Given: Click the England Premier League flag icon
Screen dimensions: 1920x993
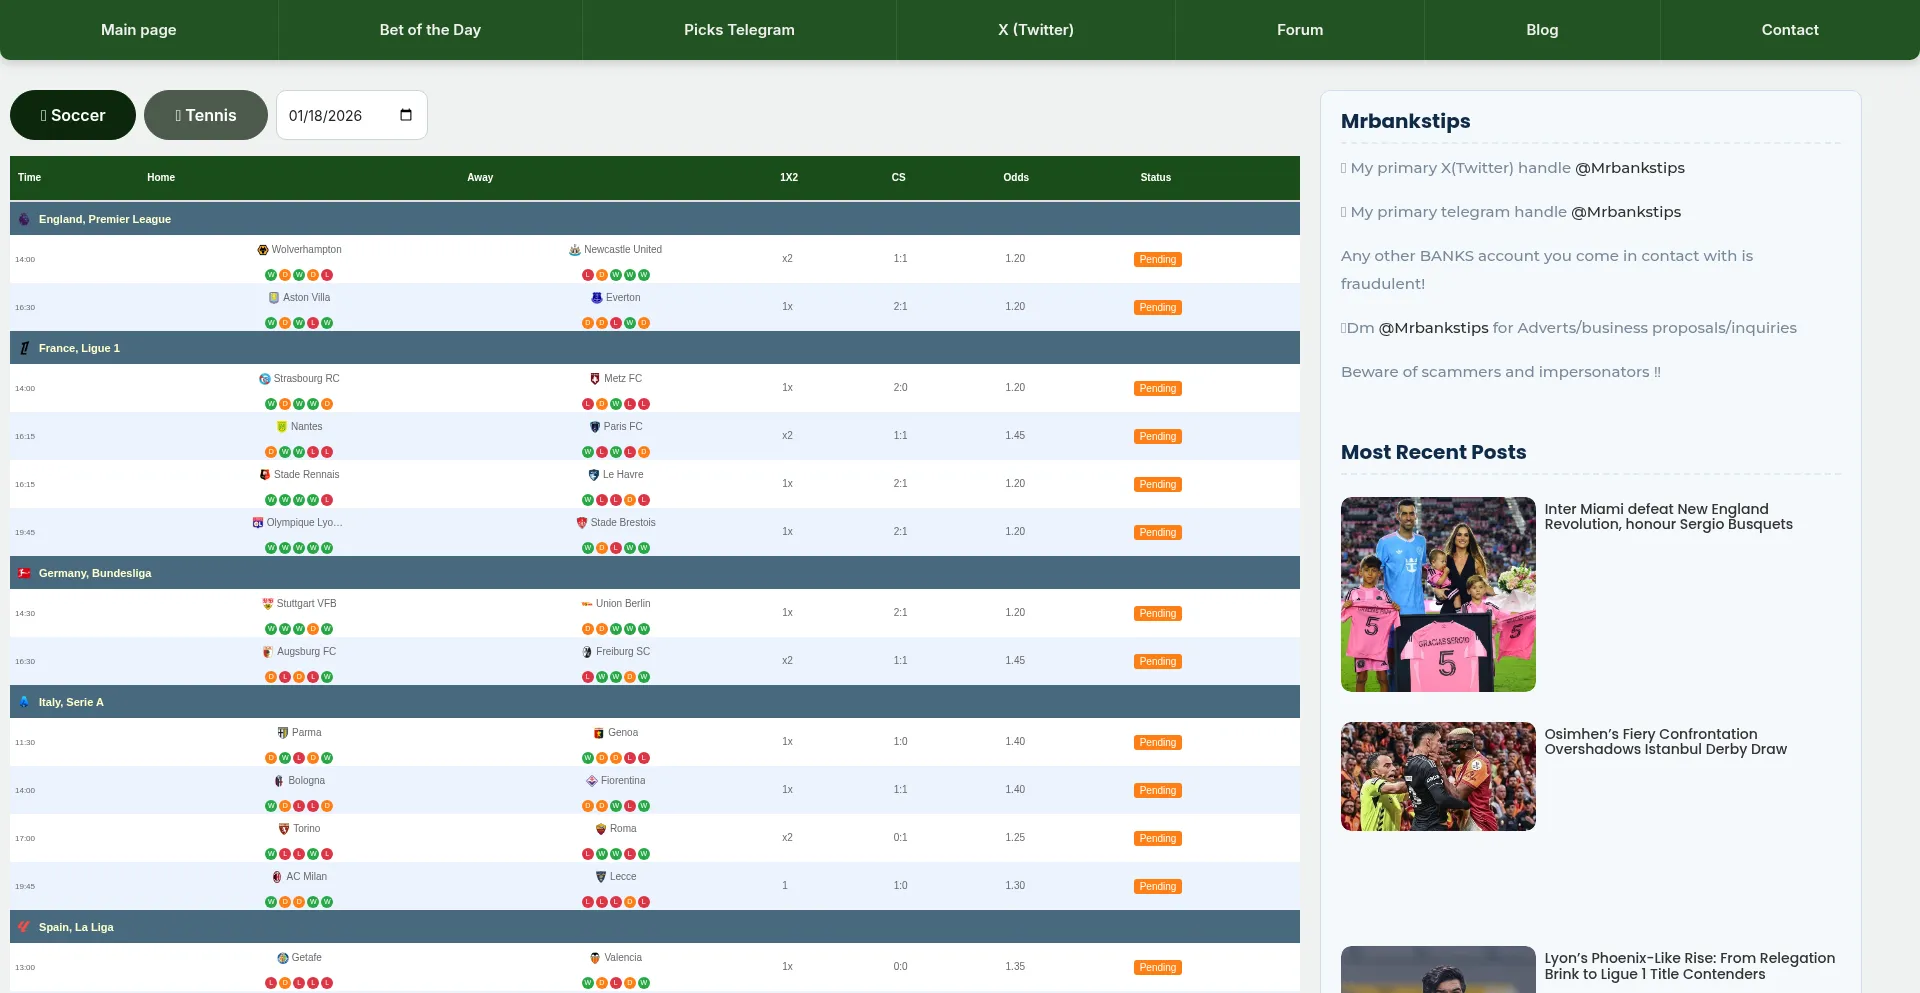Looking at the screenshot, I should coord(24,219).
